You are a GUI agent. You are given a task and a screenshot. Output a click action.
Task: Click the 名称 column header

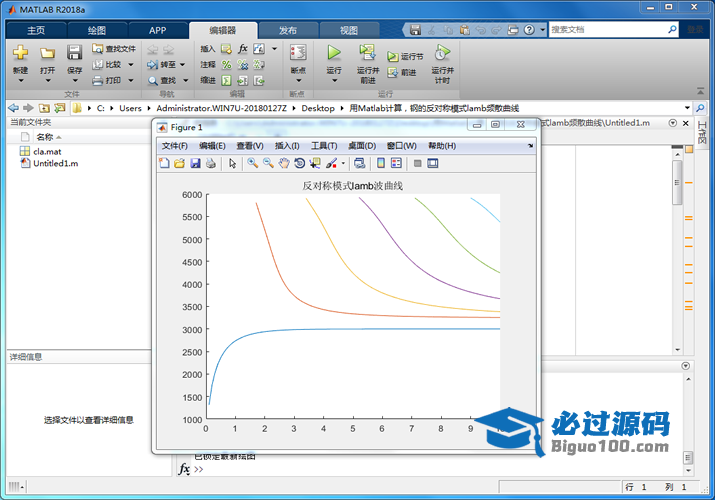tap(45, 137)
